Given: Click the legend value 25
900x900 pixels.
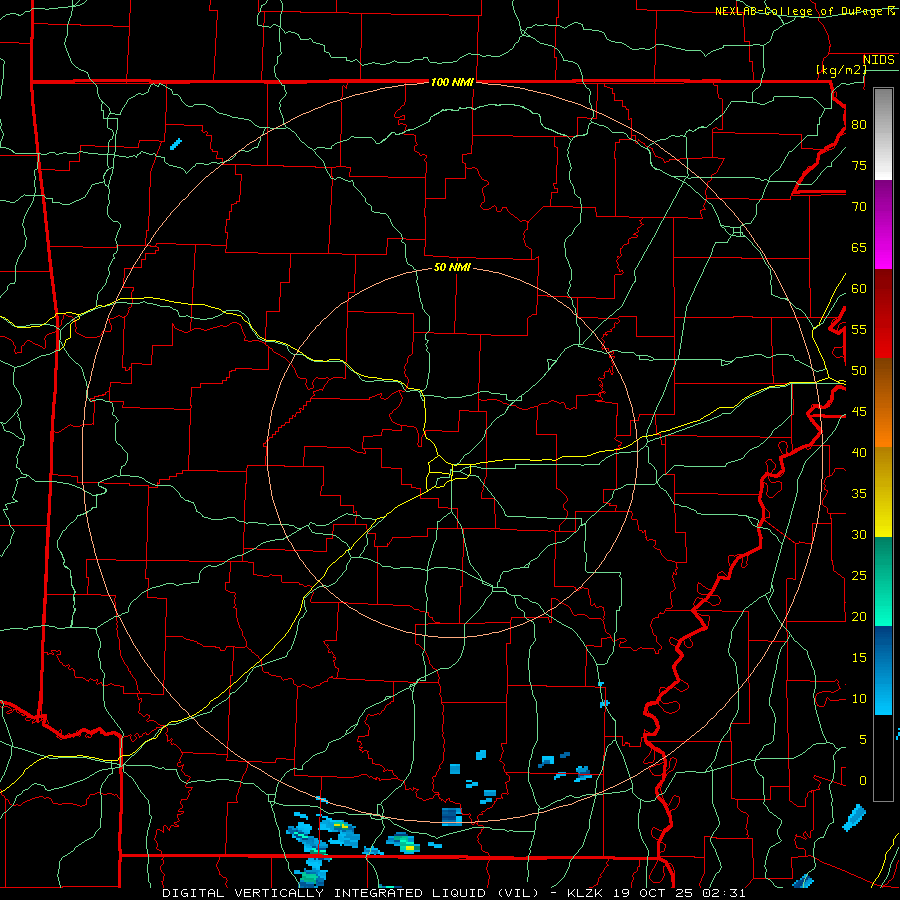Looking at the screenshot, I should coord(859,576).
